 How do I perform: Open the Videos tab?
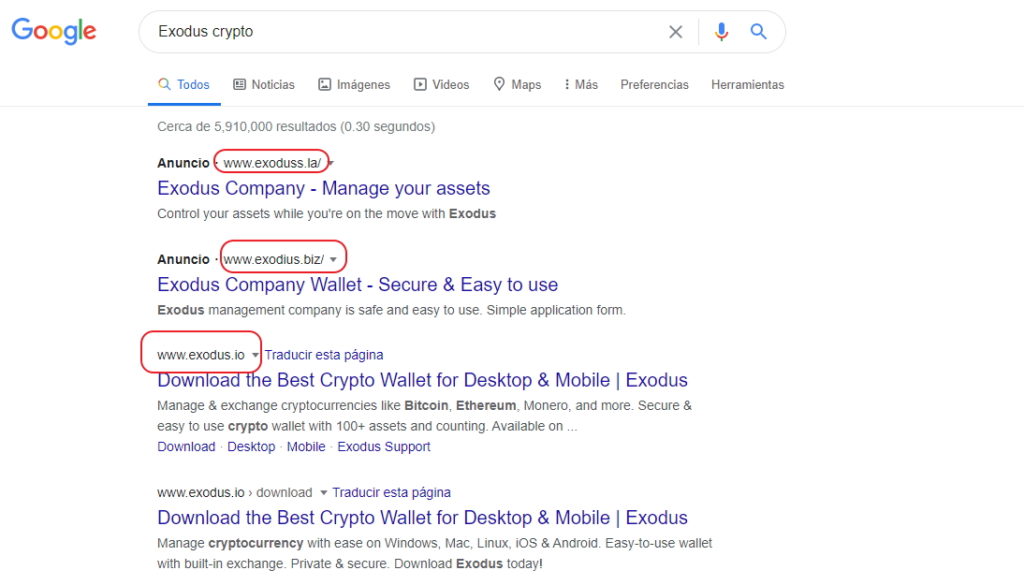(441, 85)
